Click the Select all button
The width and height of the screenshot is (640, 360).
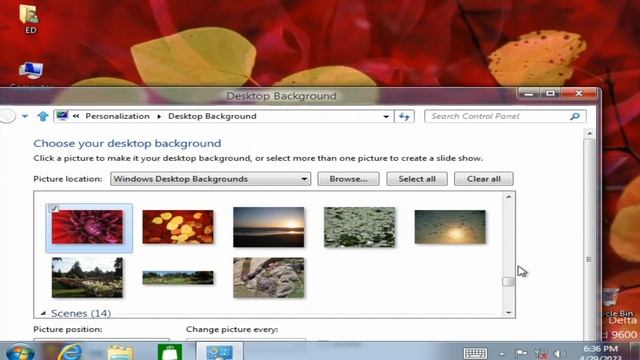coord(417,179)
